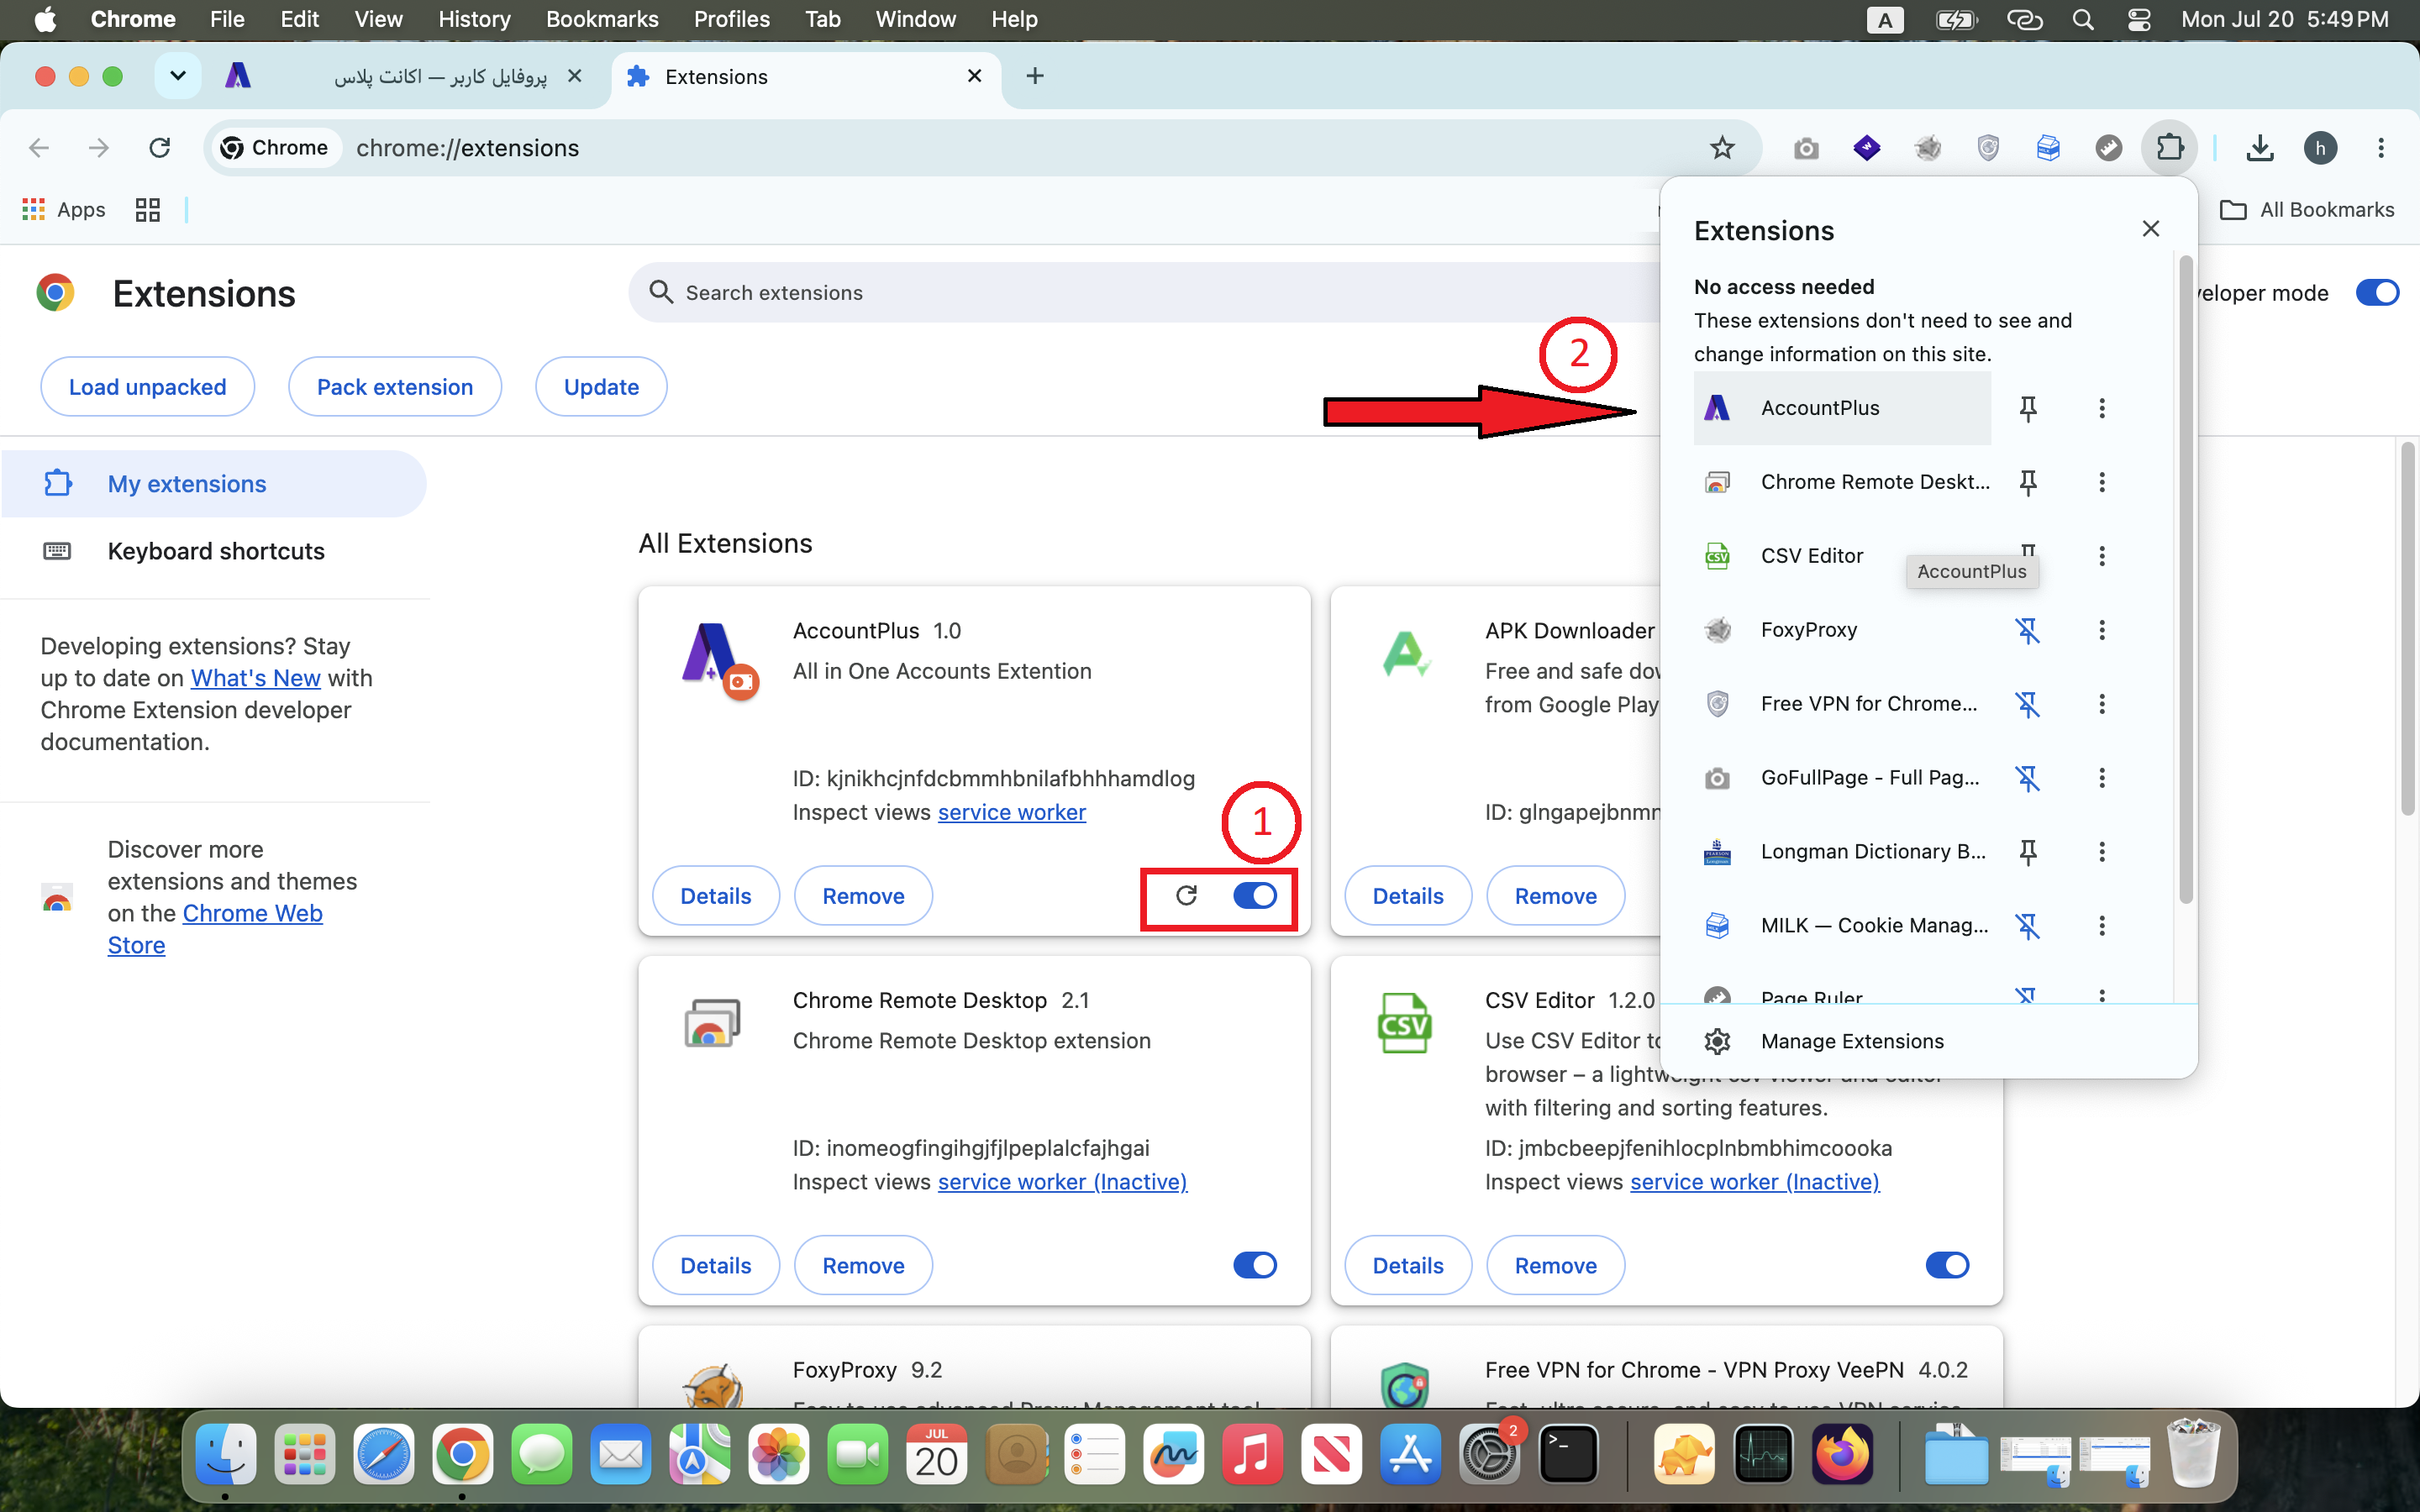Click the purple diamond extension icon in toolbar
The height and width of the screenshot is (1512, 2420).
tap(1866, 148)
